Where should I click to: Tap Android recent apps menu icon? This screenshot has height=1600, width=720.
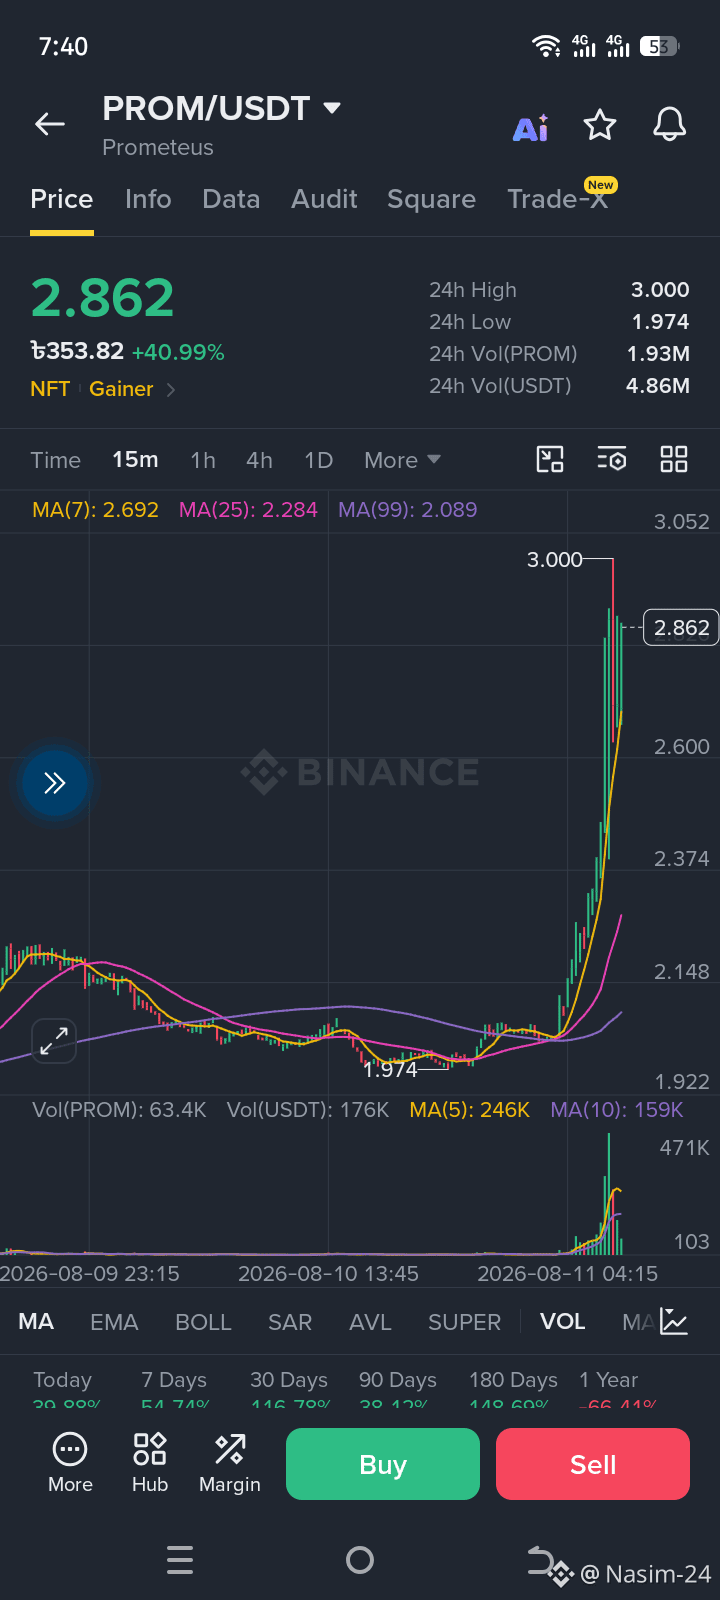coord(180,1560)
